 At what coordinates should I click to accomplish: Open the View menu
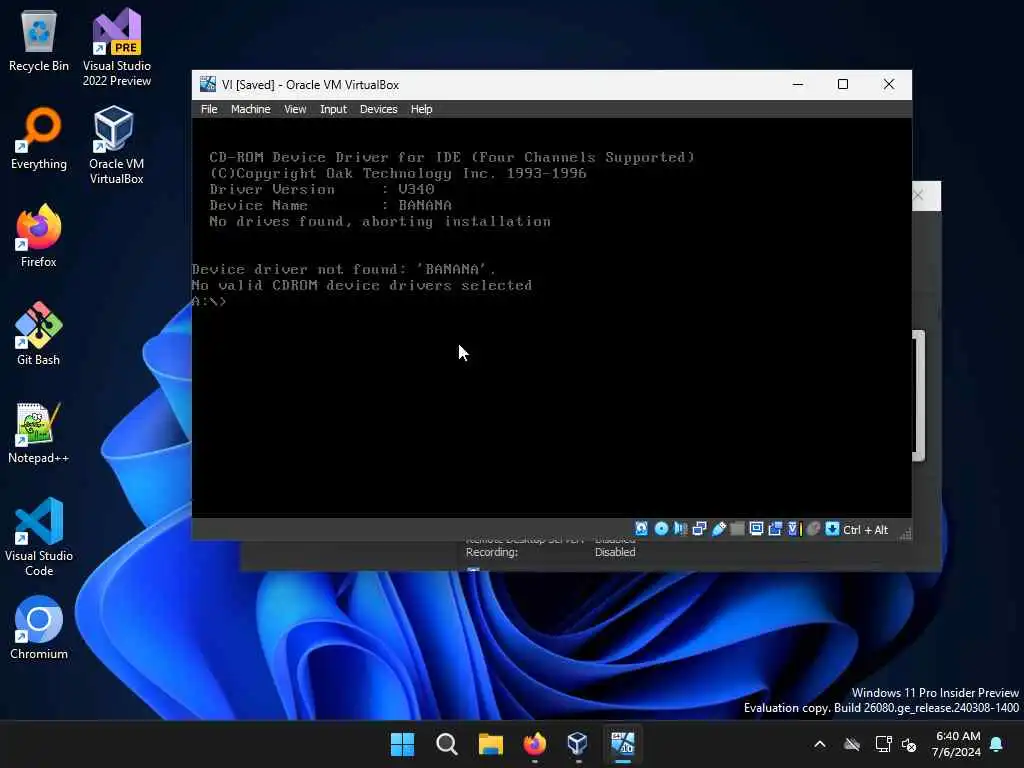coord(295,109)
